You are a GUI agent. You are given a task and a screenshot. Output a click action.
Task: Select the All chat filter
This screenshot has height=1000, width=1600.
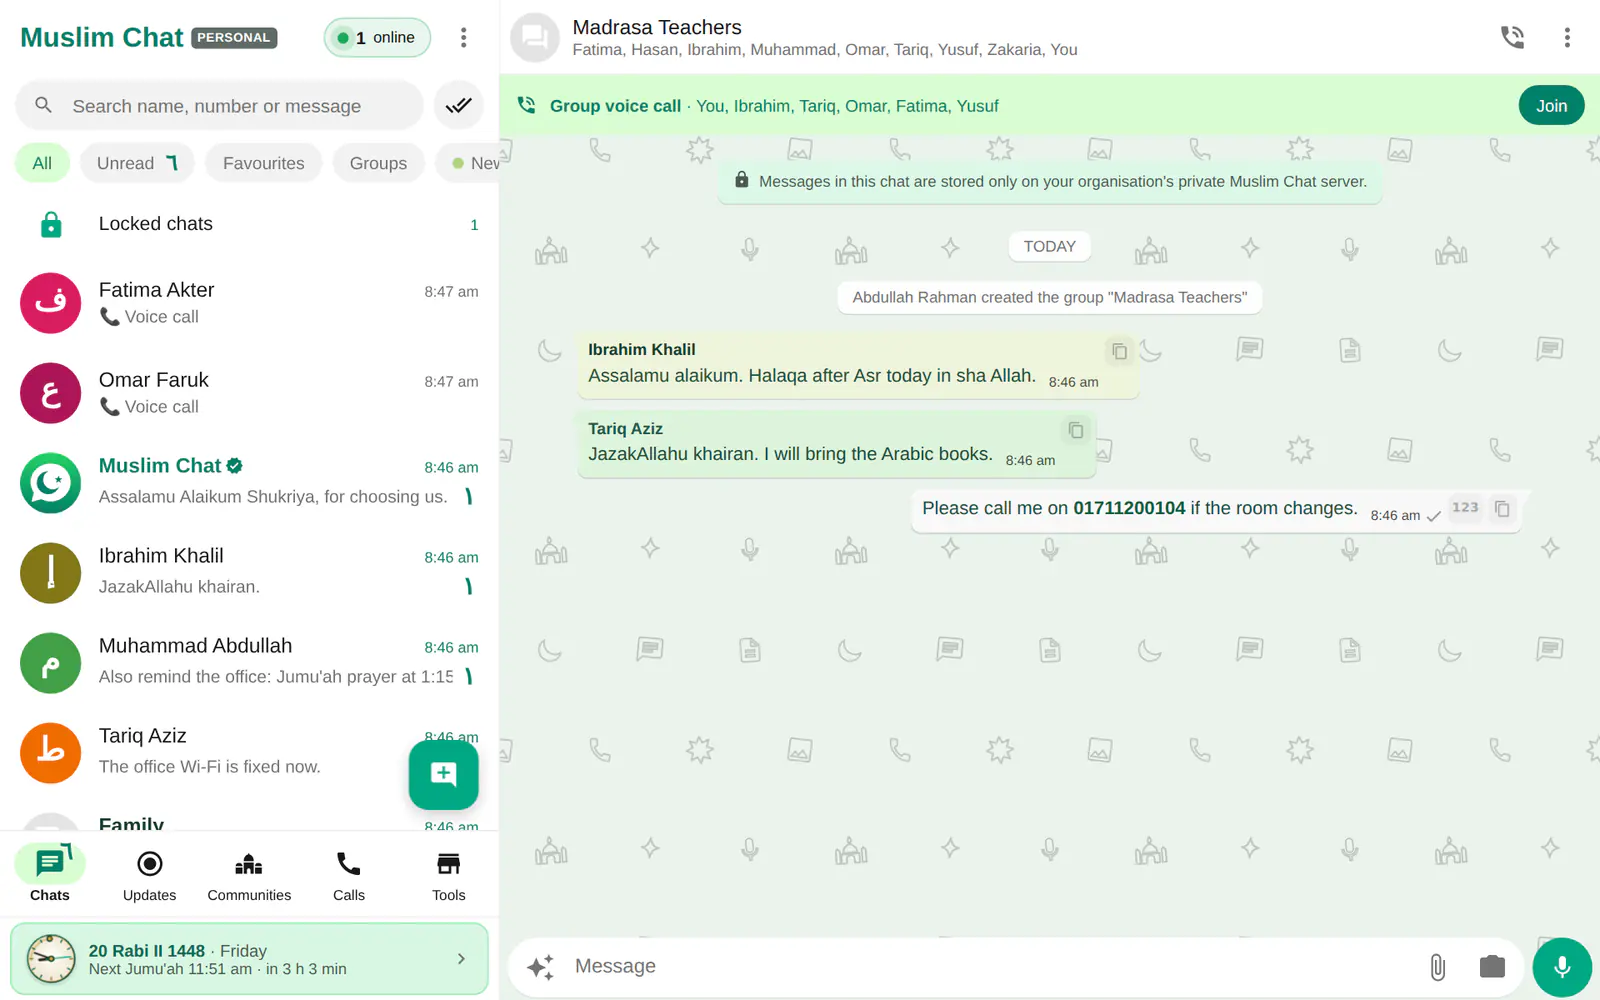tap(42, 163)
